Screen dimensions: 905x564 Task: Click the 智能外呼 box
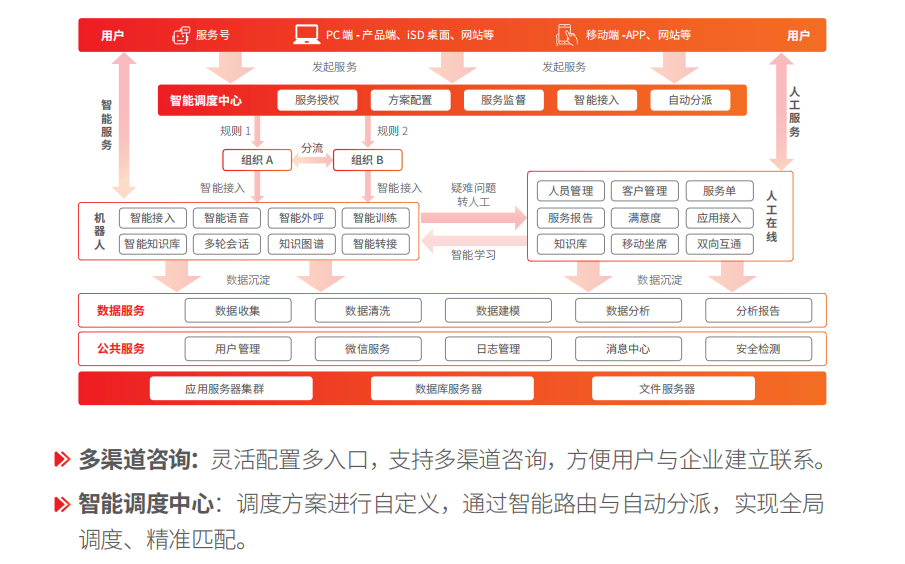(x=301, y=218)
